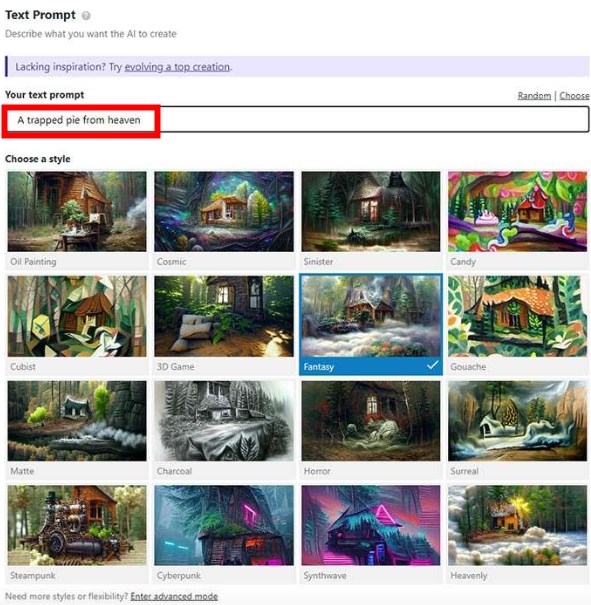
Task: Click the Text Prompt help question-mark icon
Action: [x=86, y=15]
